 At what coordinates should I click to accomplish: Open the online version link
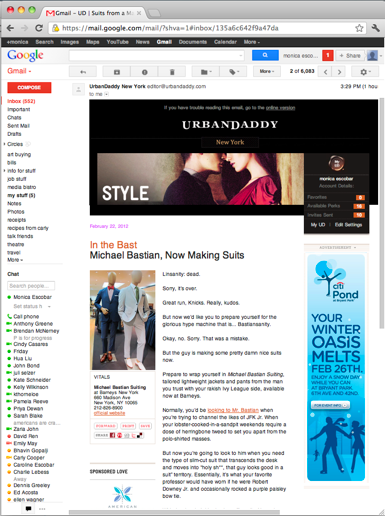click(280, 108)
